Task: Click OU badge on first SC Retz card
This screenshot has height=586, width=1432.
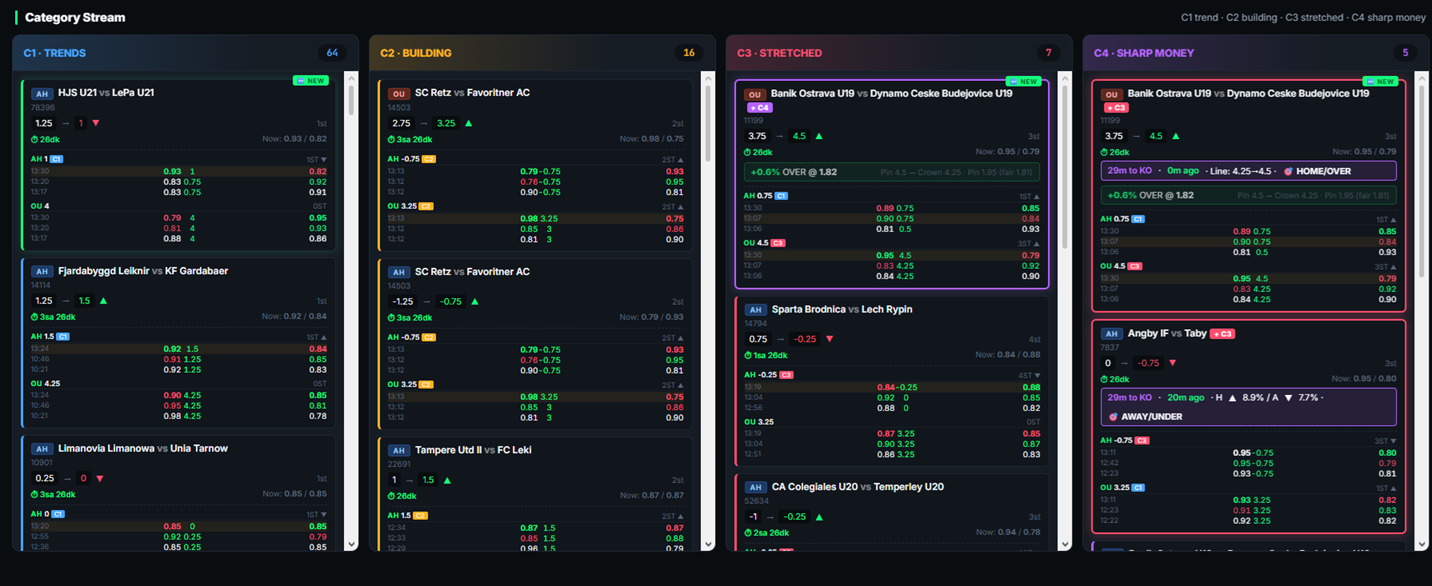Action: (x=398, y=94)
